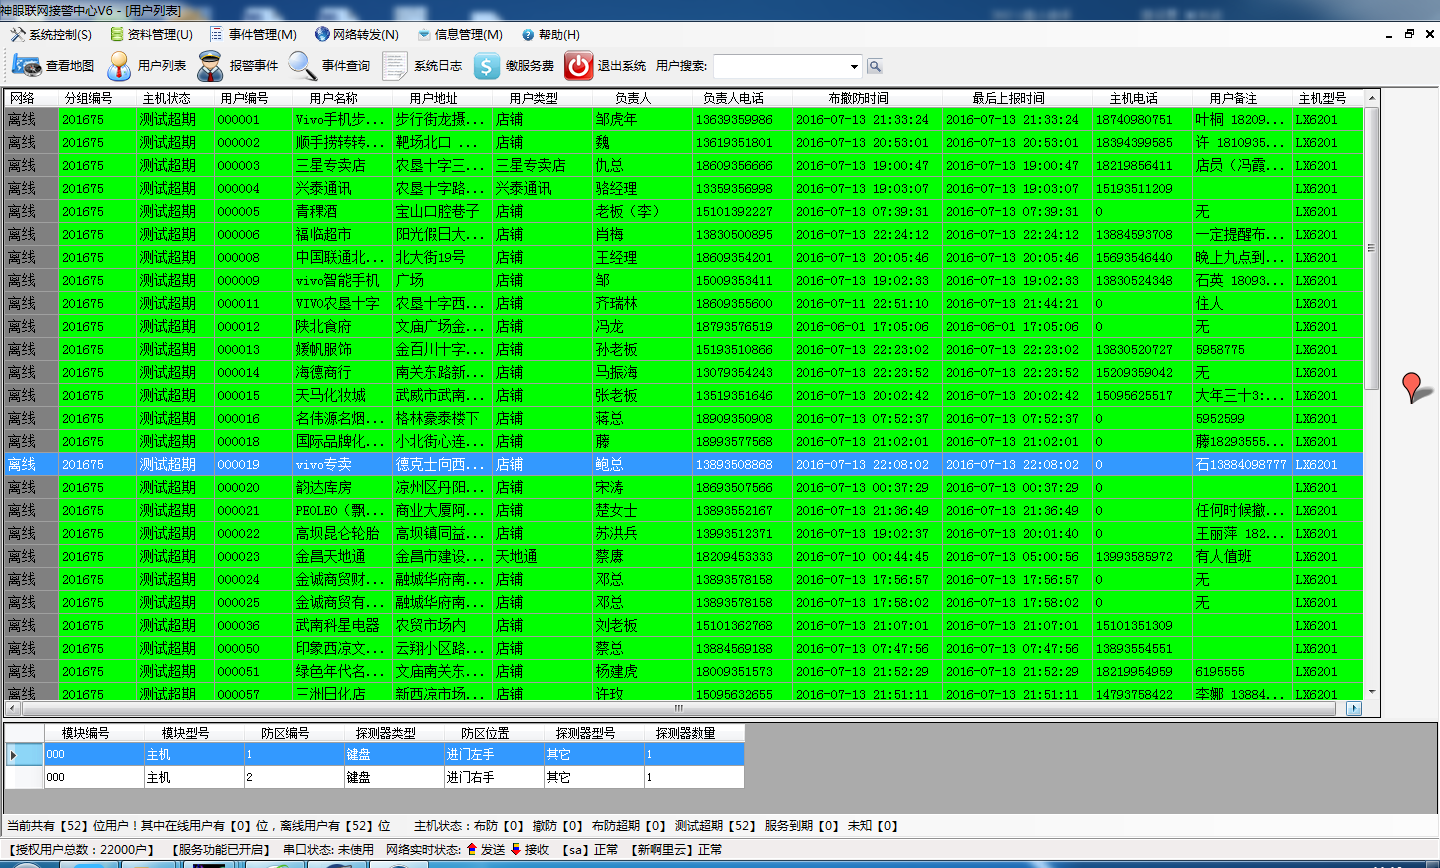Click the 帮助 menu question mark icon
This screenshot has height=868, width=1440.
click(528, 35)
